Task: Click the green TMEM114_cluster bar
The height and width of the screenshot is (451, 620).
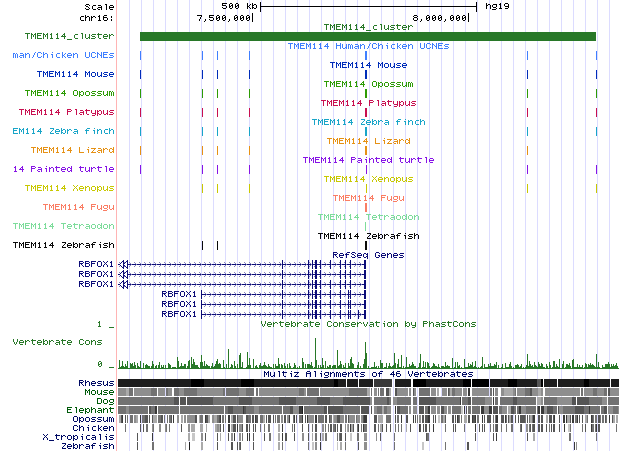Action: pyautogui.click(x=367, y=37)
